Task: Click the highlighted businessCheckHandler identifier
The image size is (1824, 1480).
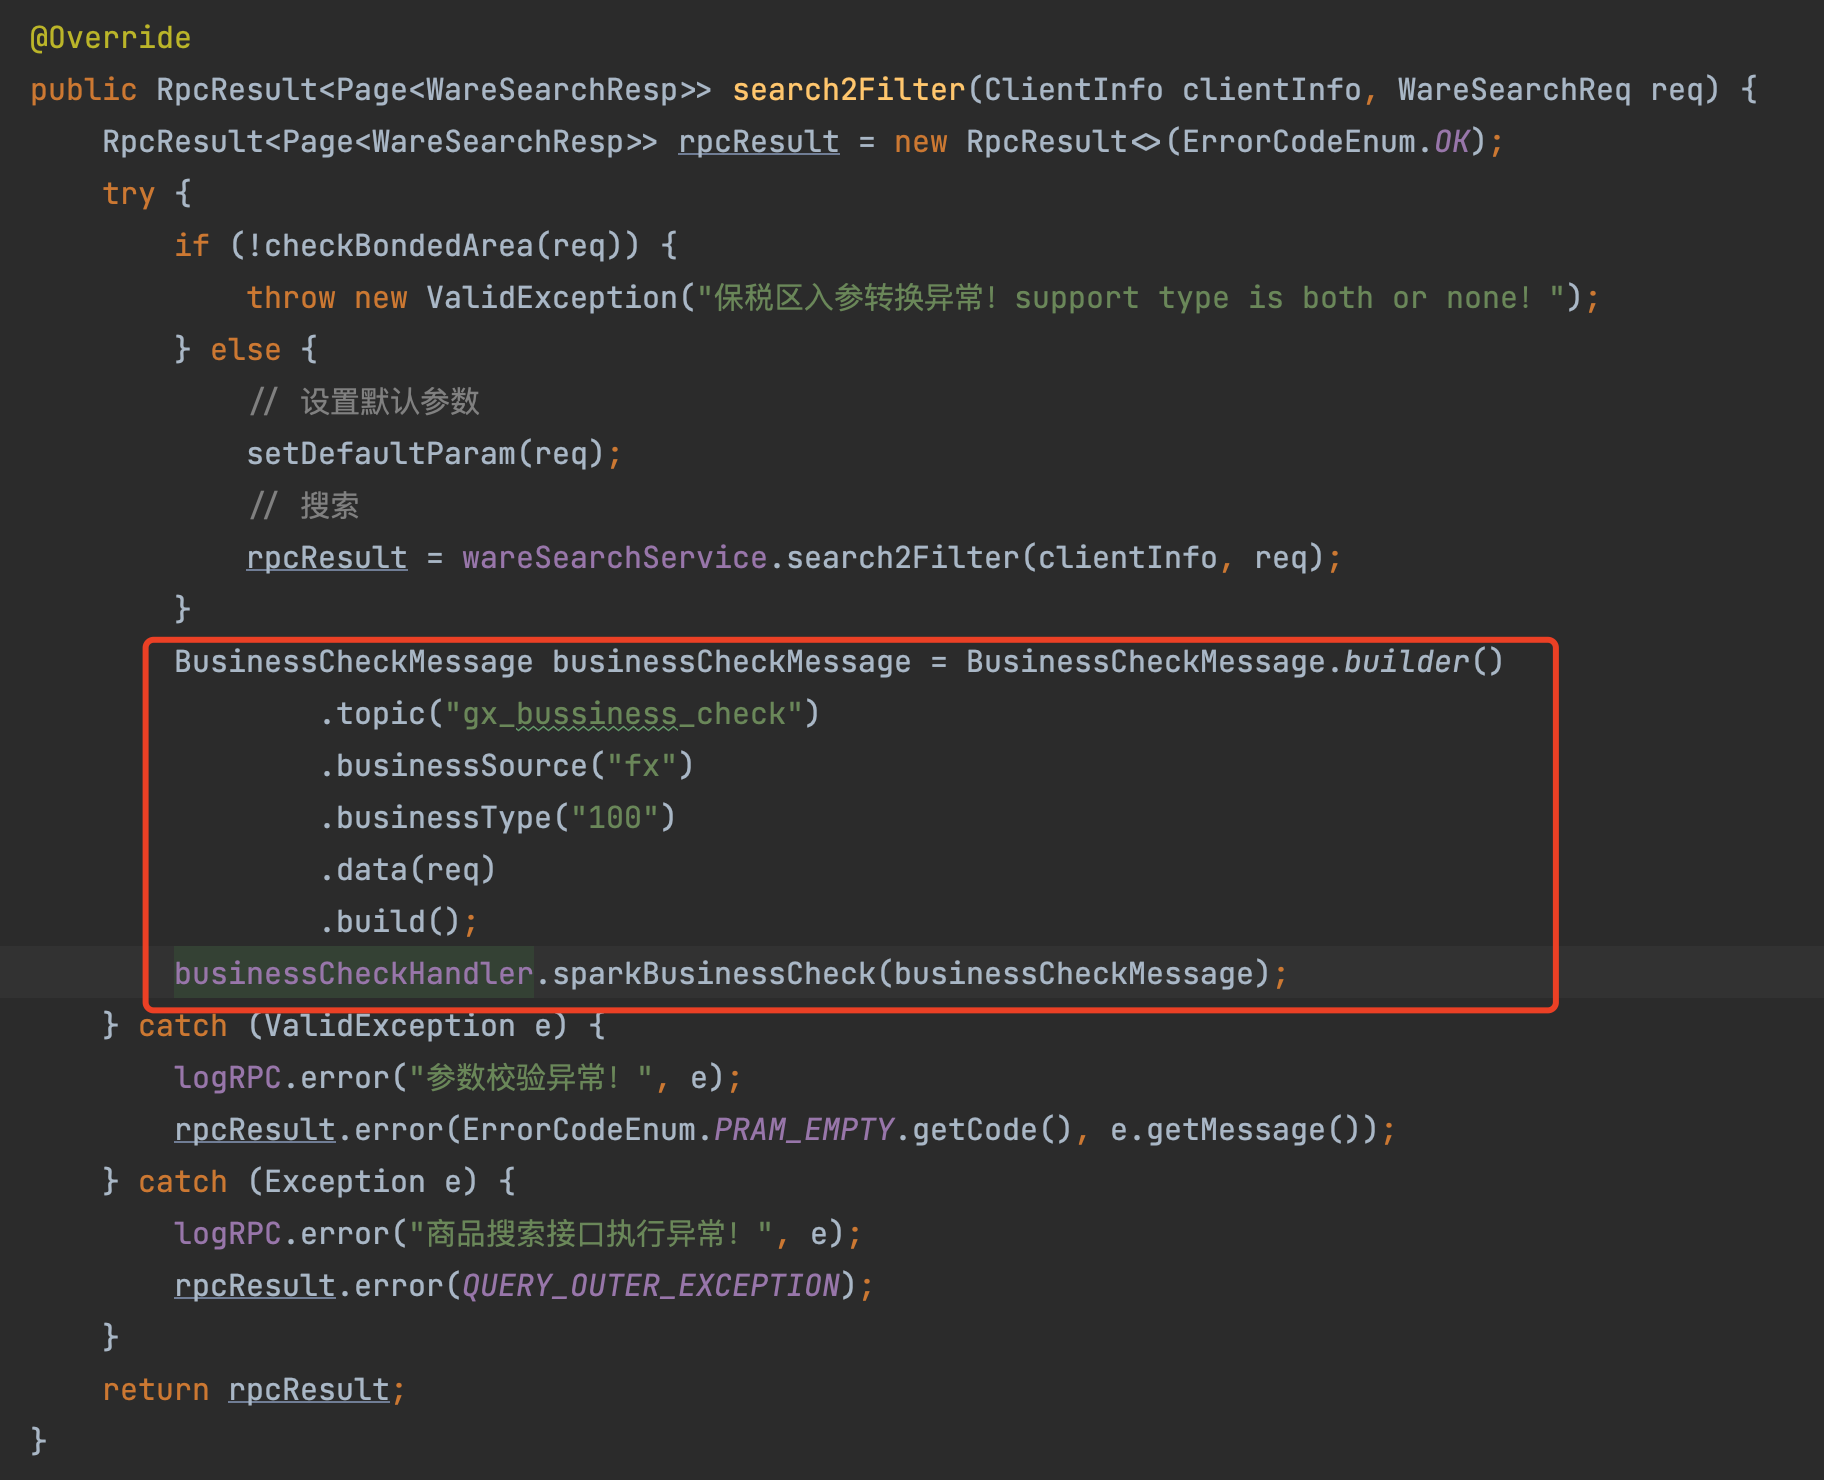Action: point(353,974)
